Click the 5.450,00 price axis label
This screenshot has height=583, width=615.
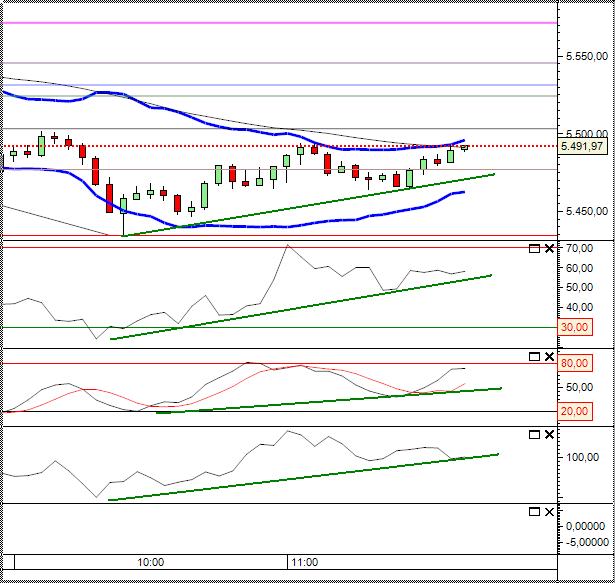(x=586, y=211)
